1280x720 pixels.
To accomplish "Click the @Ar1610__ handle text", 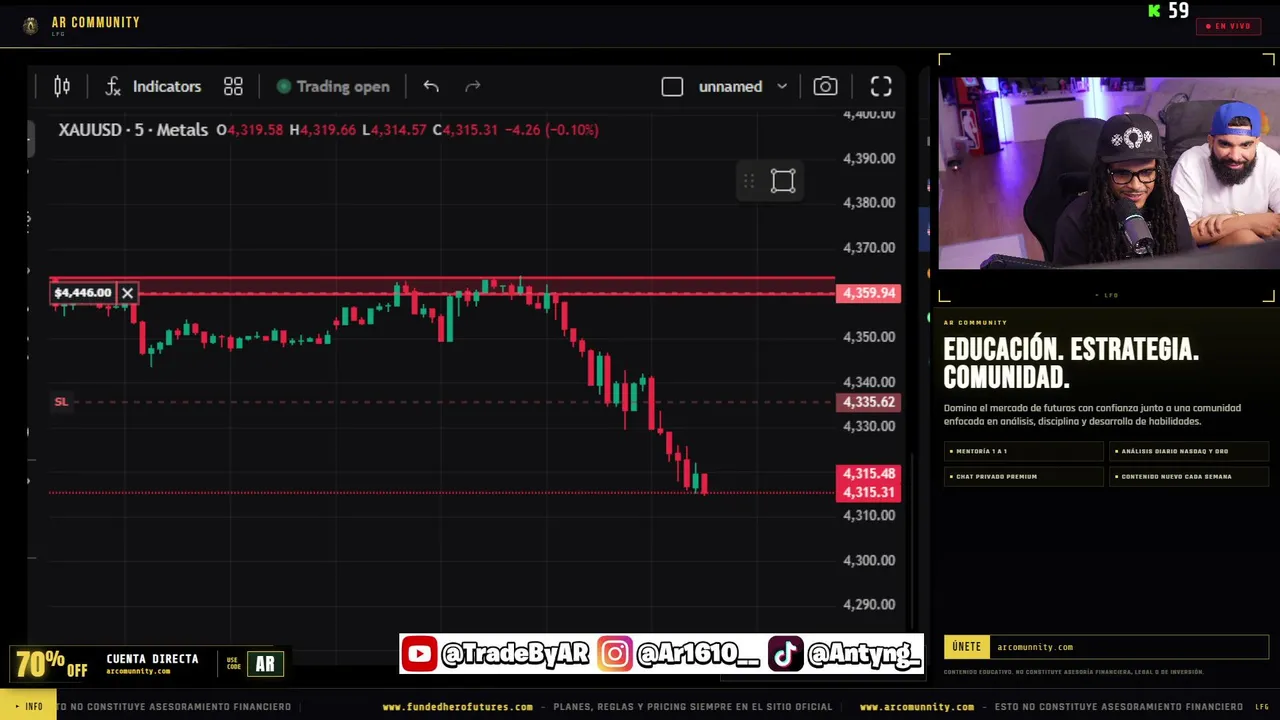I will tap(698, 654).
